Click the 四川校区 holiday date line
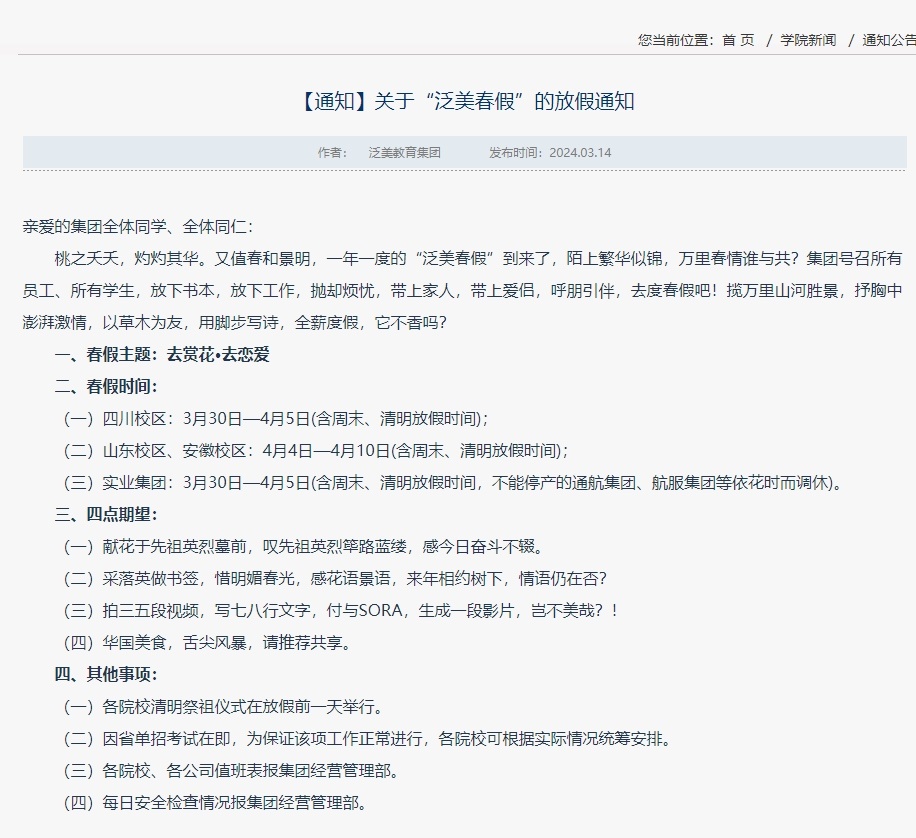916x838 pixels. [276, 419]
